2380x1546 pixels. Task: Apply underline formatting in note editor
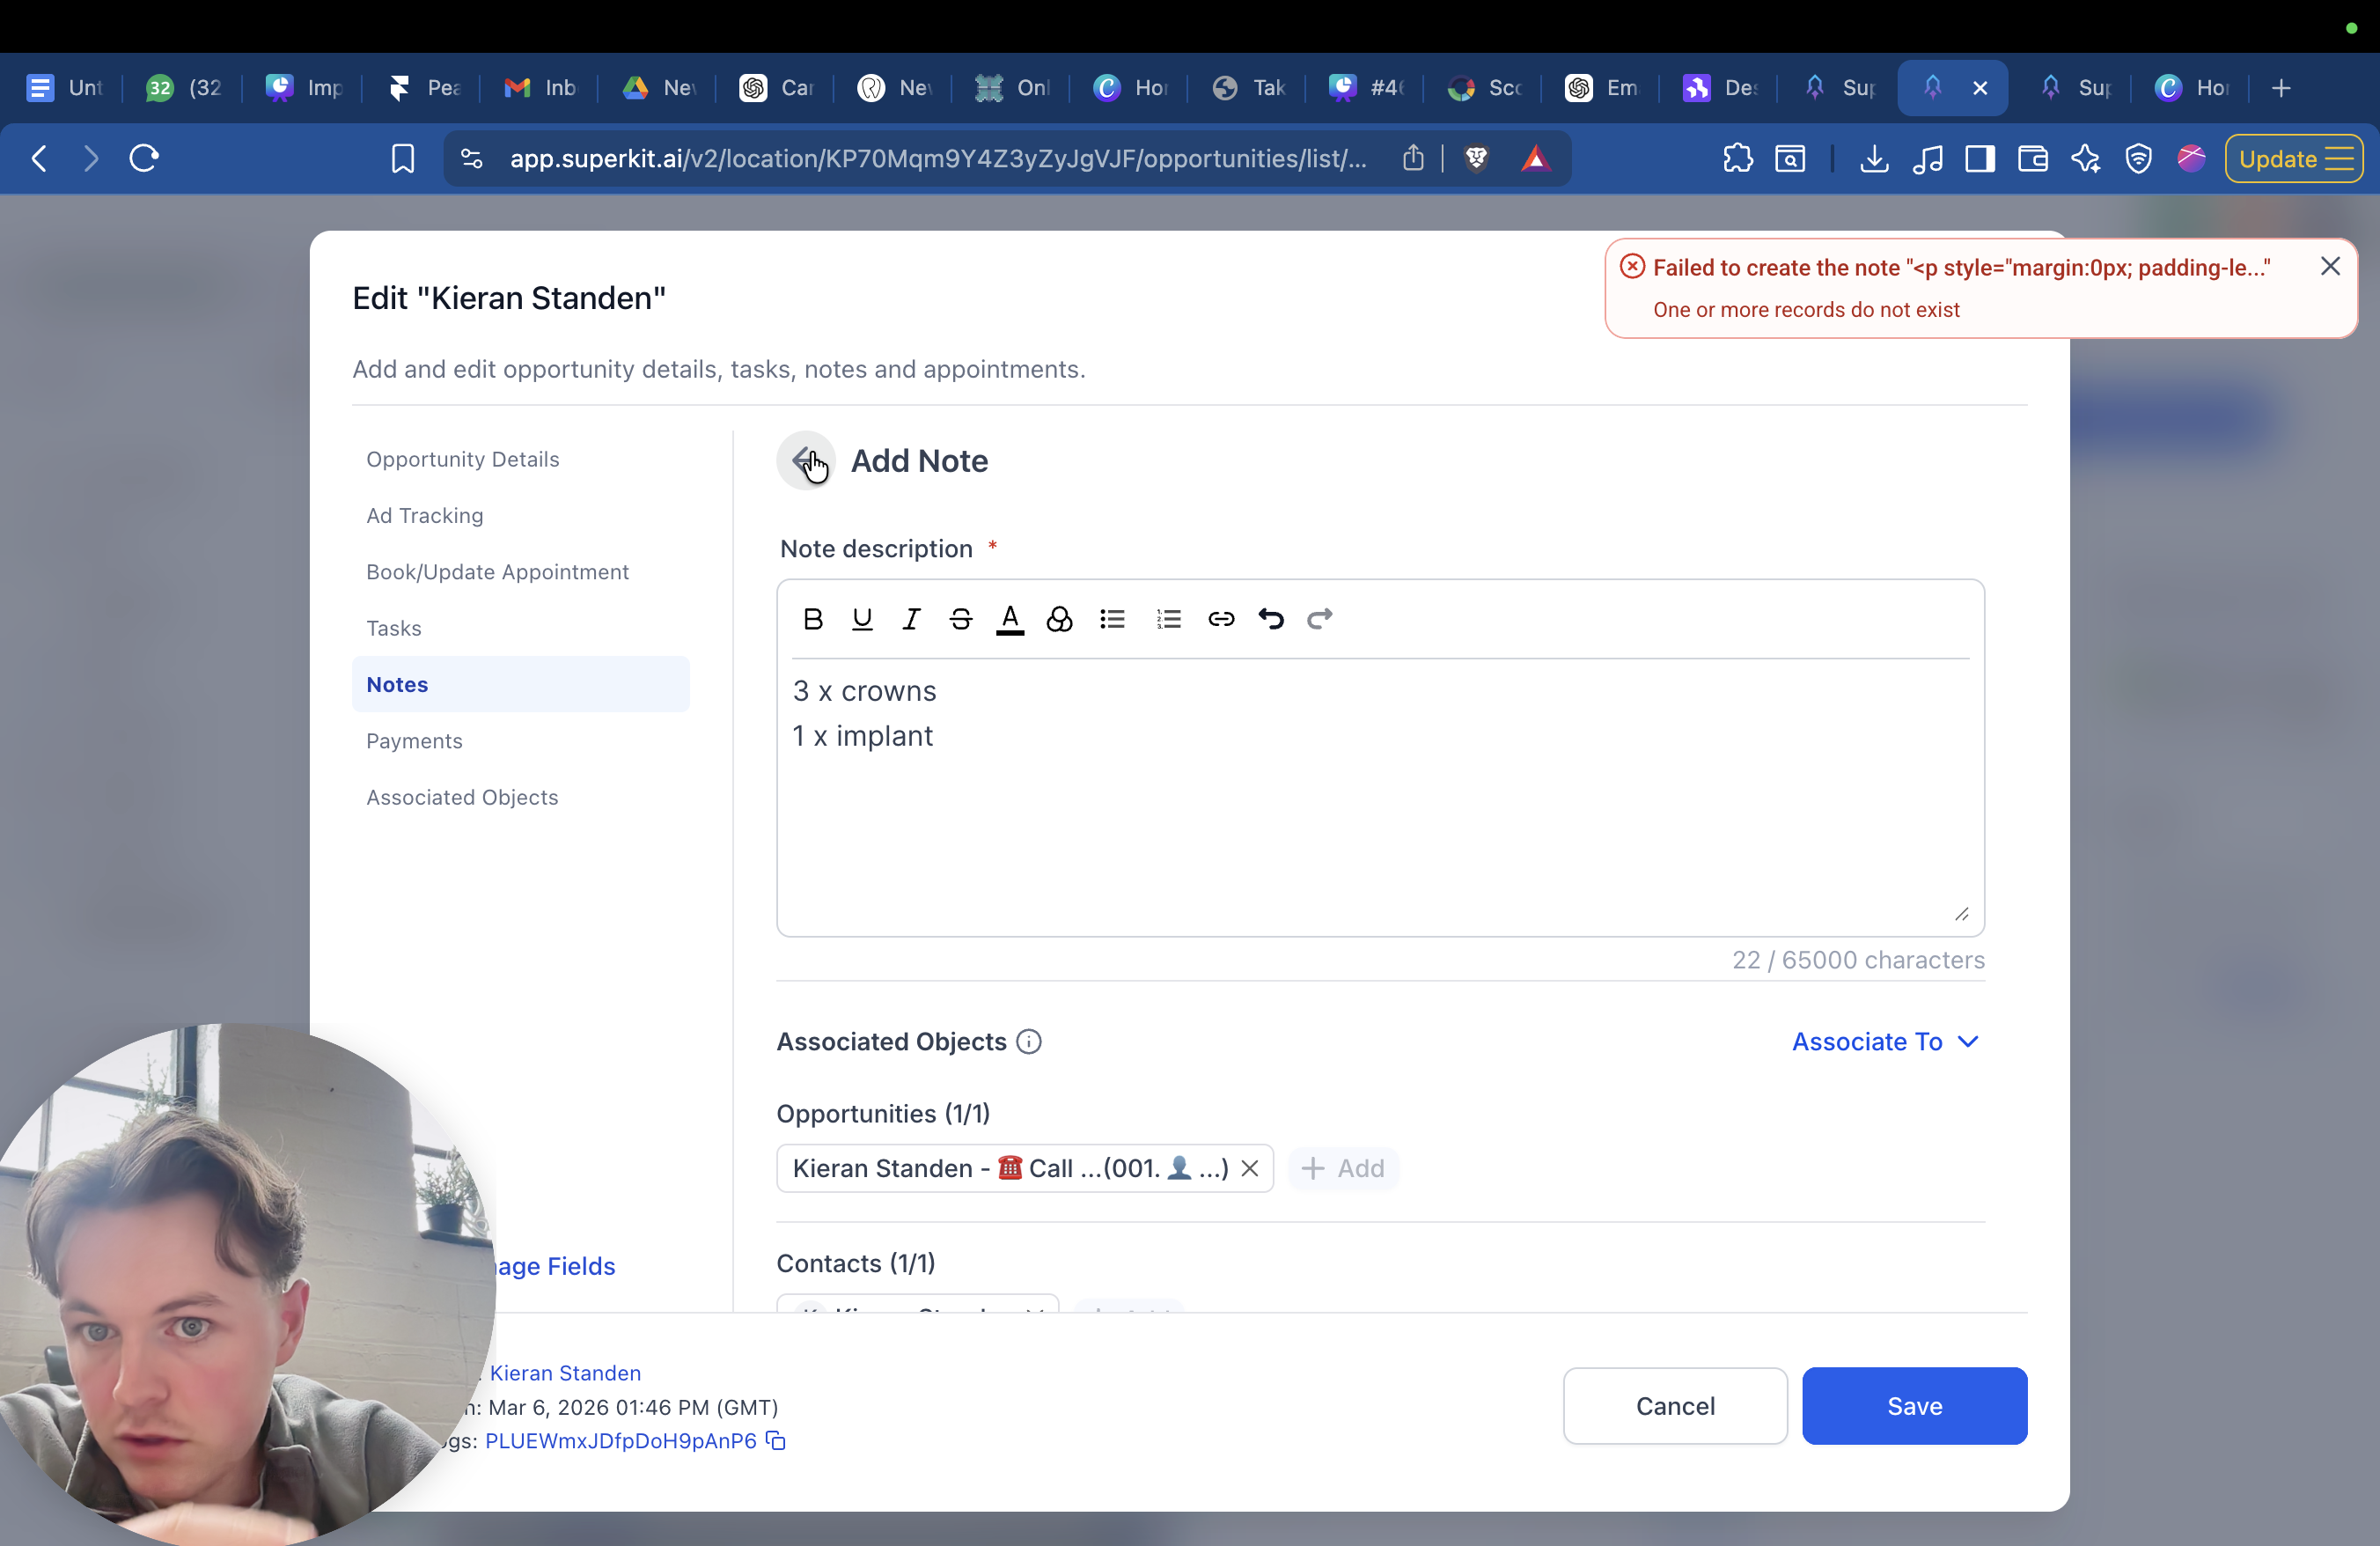(861, 619)
